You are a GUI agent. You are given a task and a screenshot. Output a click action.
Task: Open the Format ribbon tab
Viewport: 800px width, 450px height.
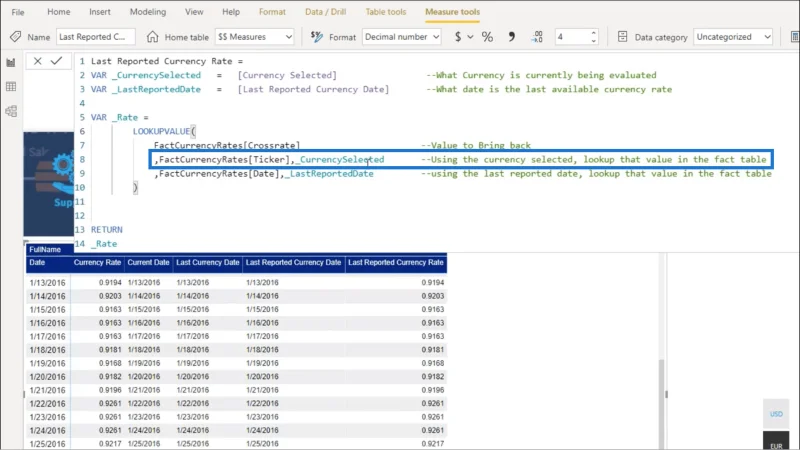click(x=272, y=12)
